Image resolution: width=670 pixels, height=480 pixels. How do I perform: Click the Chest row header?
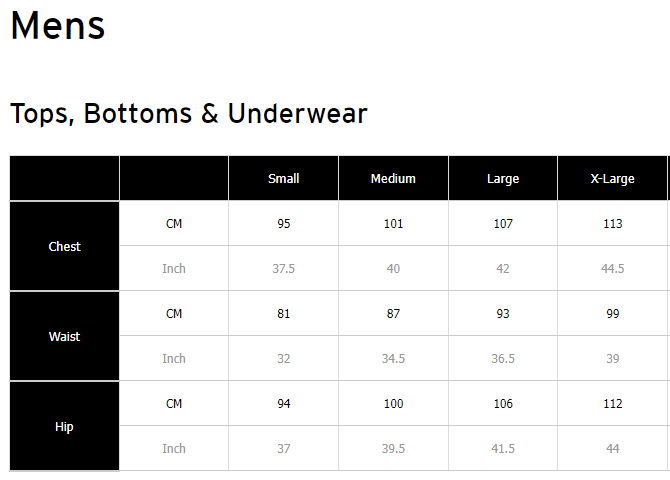click(x=65, y=246)
